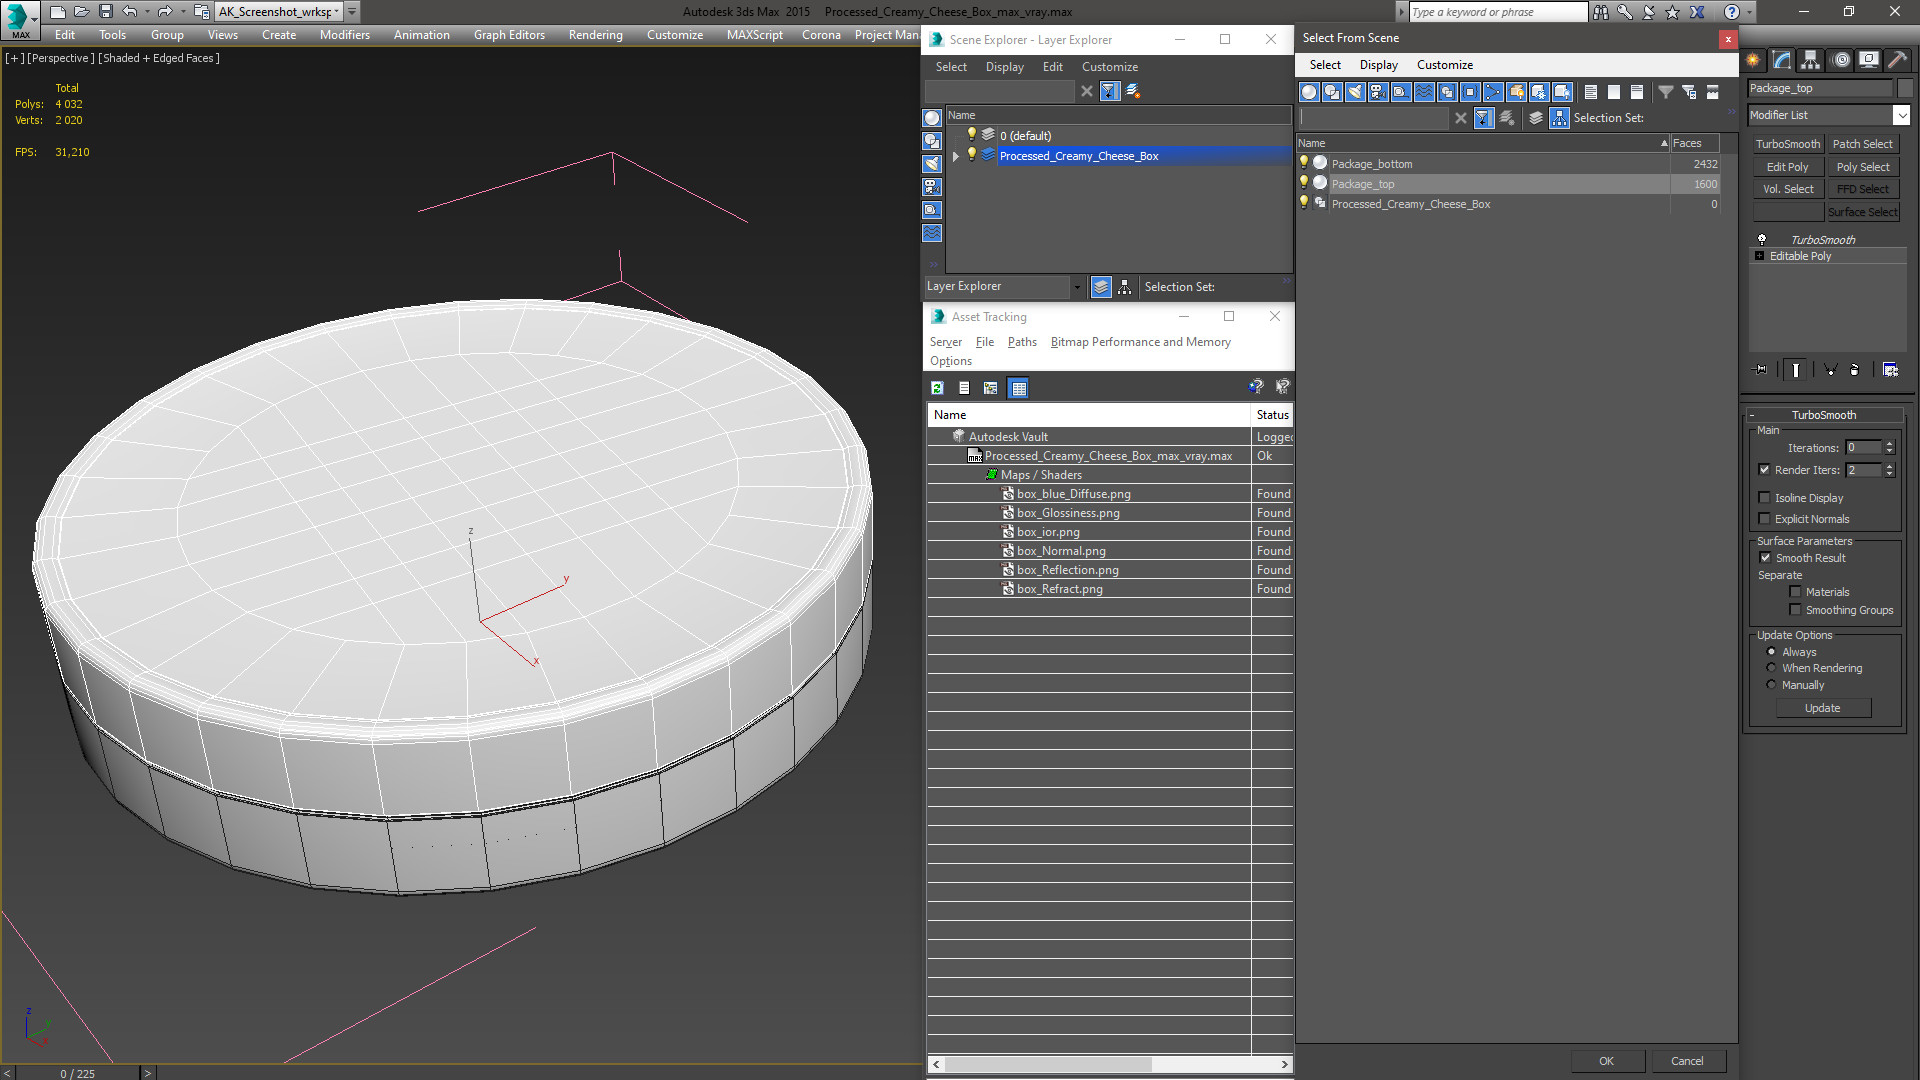Enable Separate by Smoothing Groups checkbox
Viewport: 1920px width, 1080px height.
point(1795,610)
